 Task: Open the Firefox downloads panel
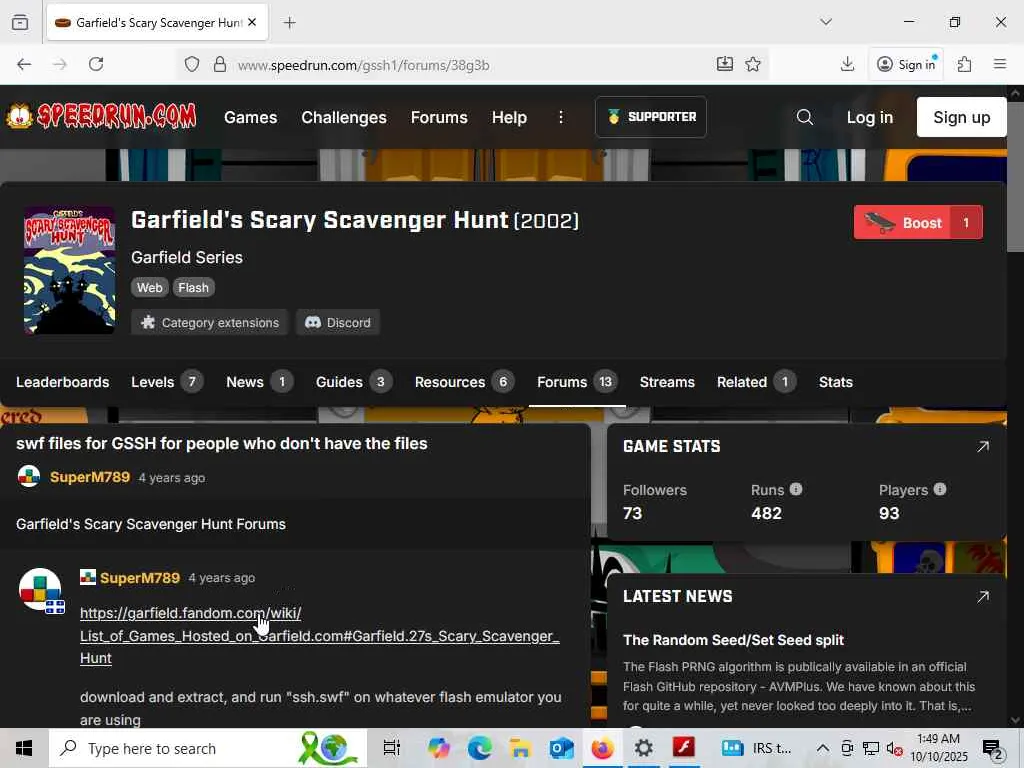point(847,63)
